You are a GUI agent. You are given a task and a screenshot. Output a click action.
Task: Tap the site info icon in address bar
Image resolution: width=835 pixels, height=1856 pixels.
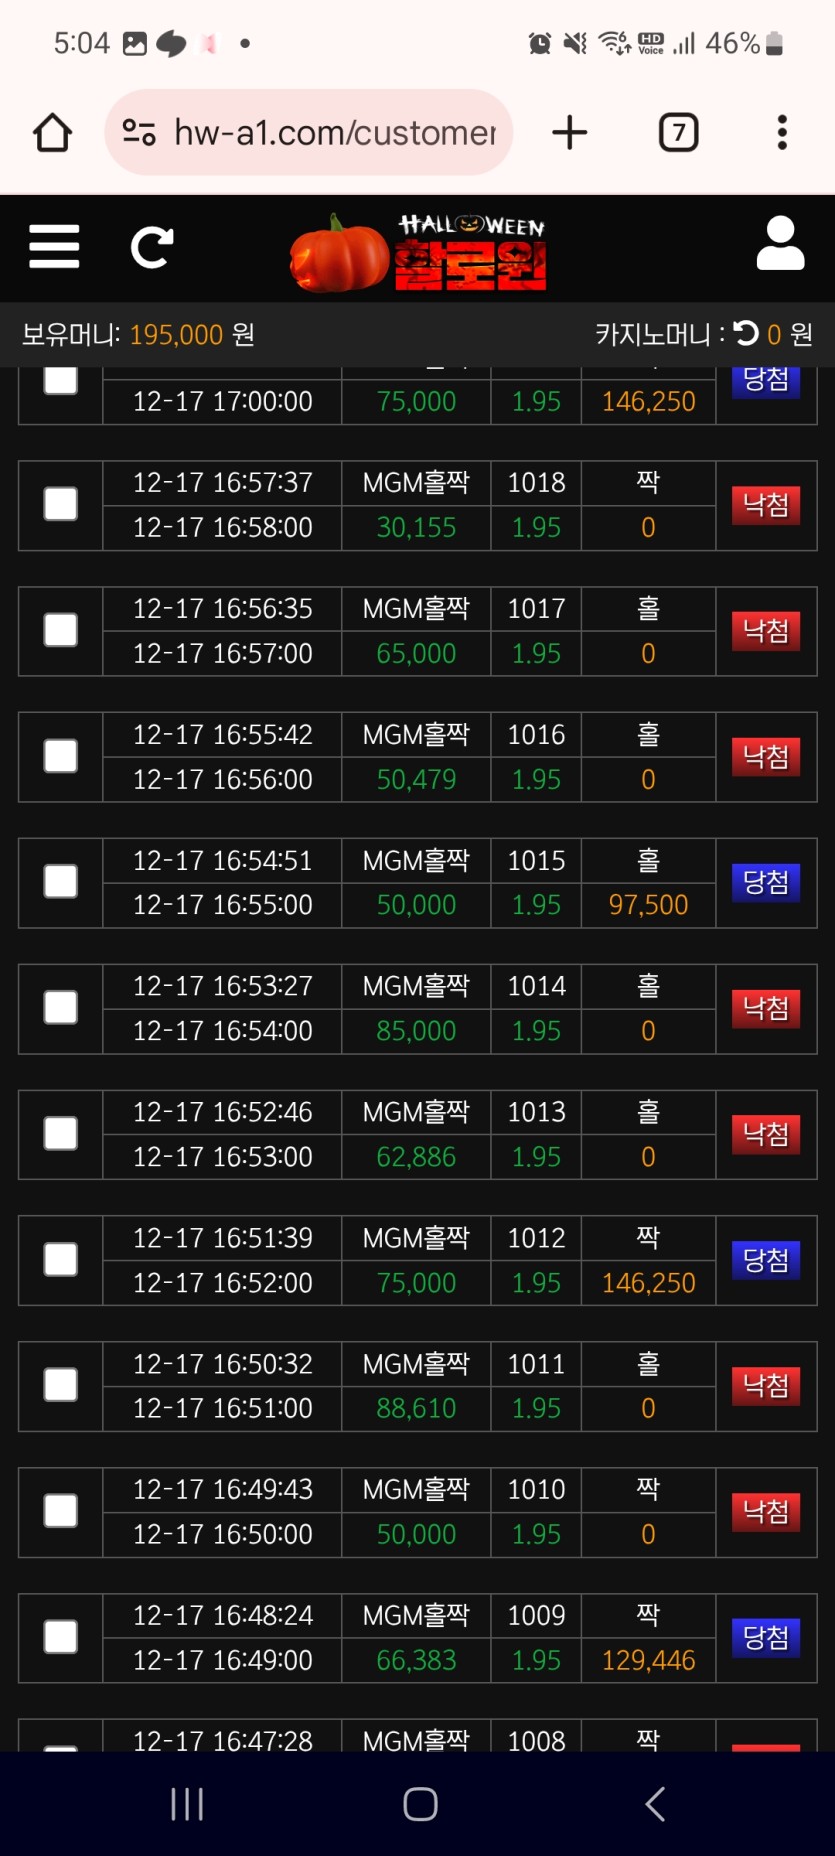(139, 132)
